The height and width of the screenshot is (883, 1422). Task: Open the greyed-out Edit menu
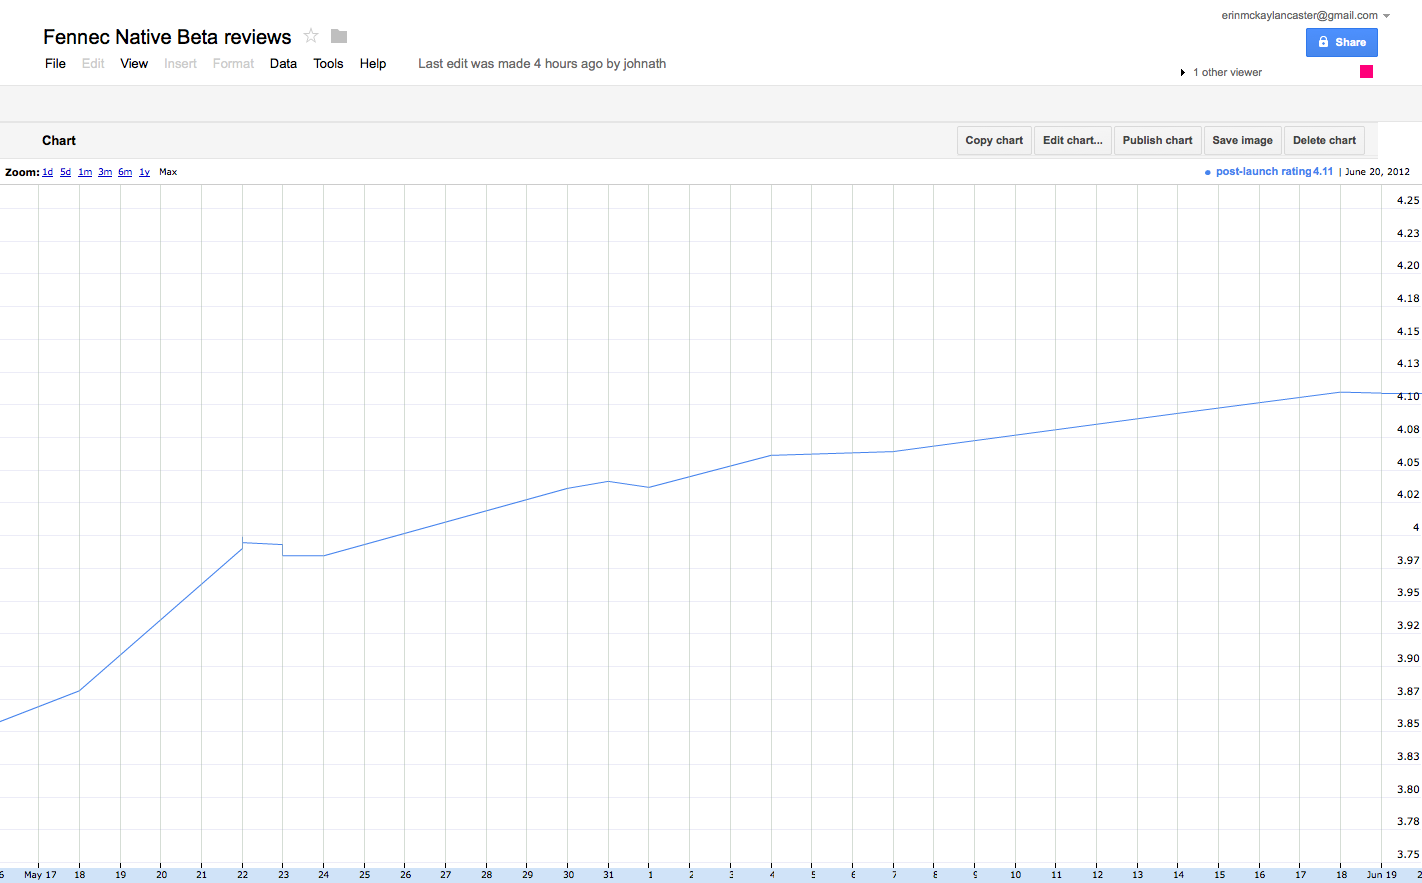coord(93,63)
